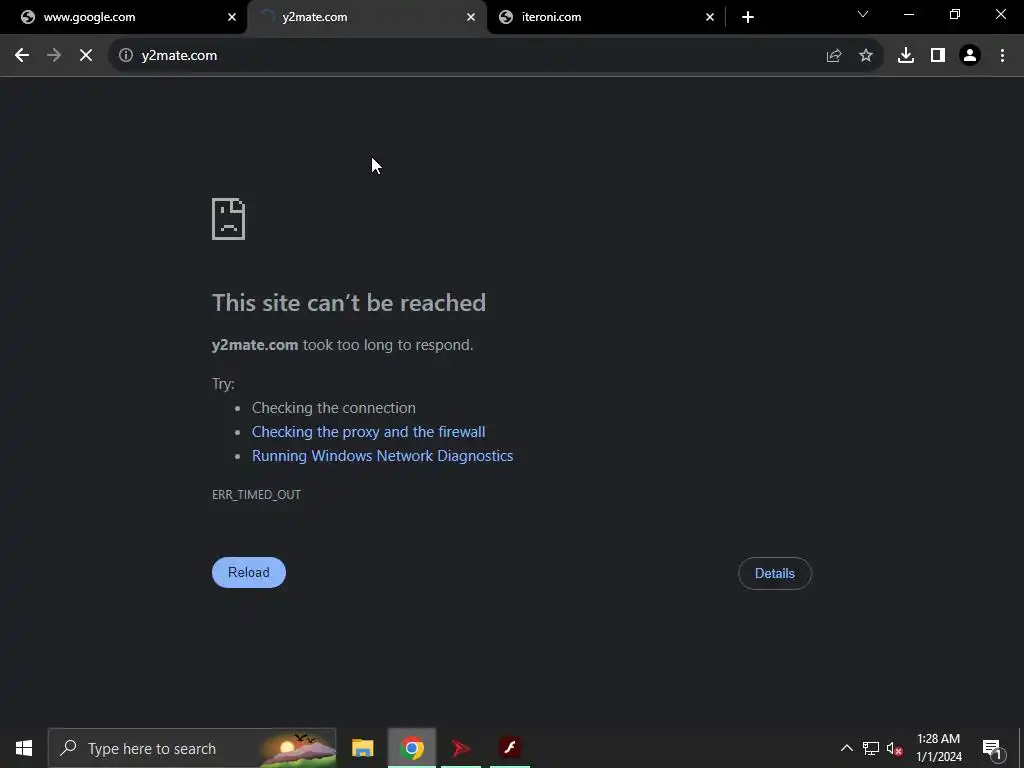Click the forward navigation arrow
This screenshot has width=1024, height=768.
54,56
